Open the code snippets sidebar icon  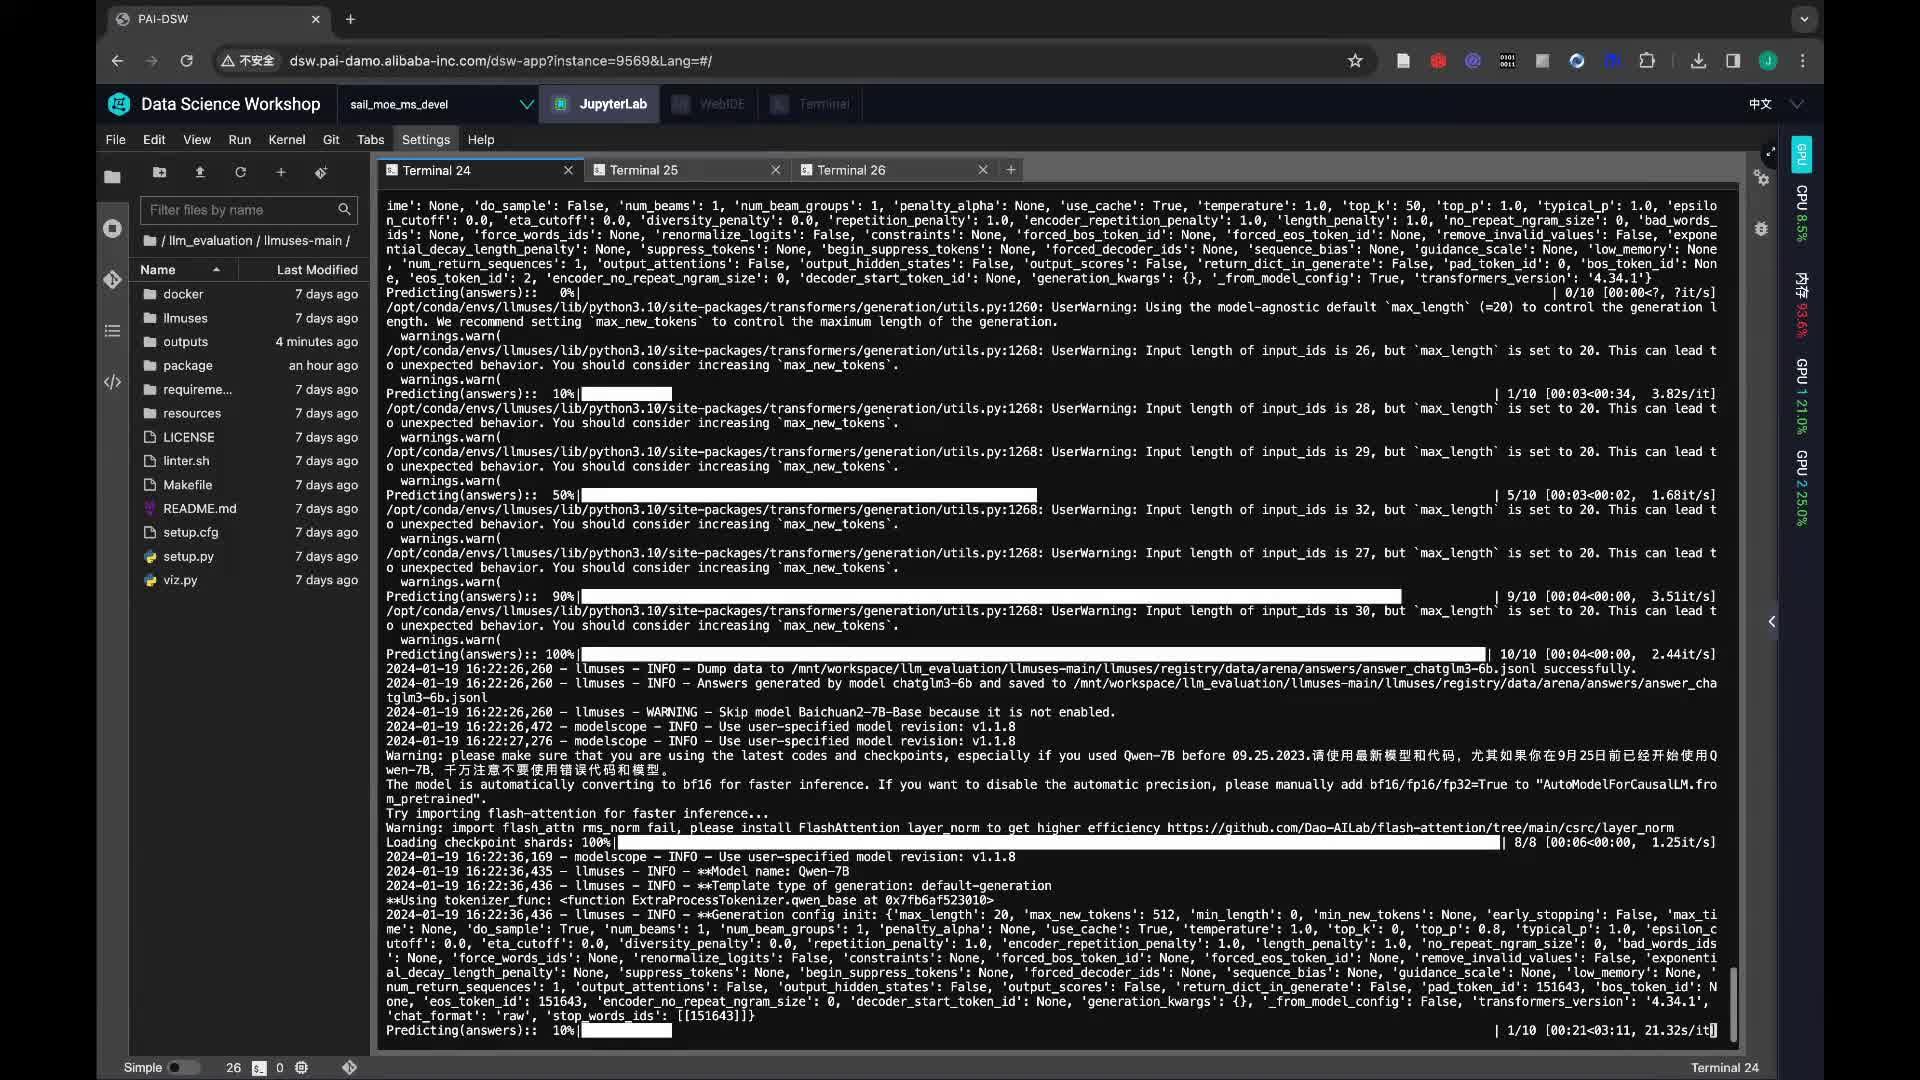coord(112,382)
